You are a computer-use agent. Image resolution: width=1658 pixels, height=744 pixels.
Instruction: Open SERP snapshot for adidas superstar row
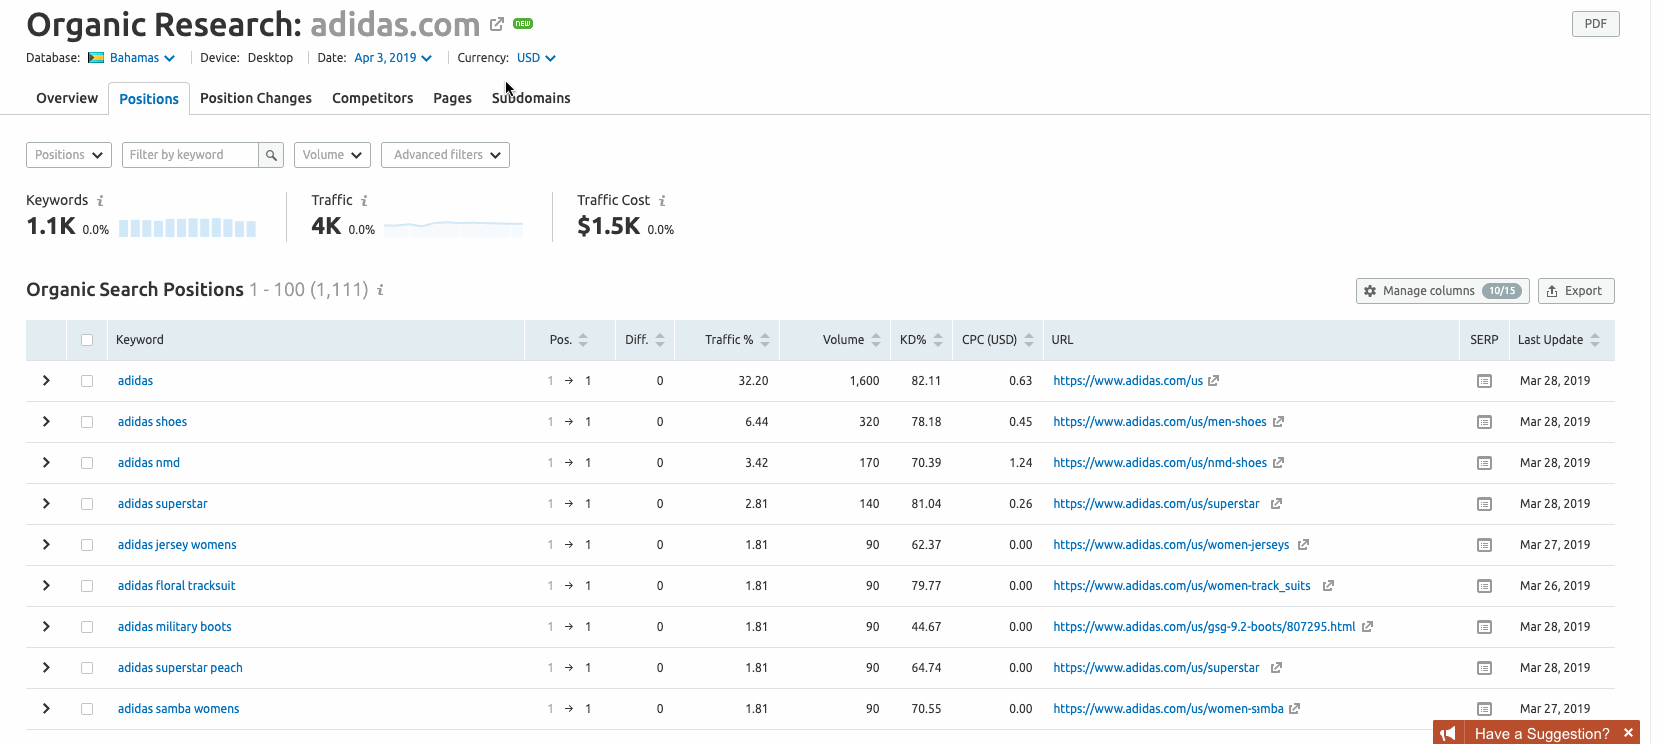pos(1484,504)
